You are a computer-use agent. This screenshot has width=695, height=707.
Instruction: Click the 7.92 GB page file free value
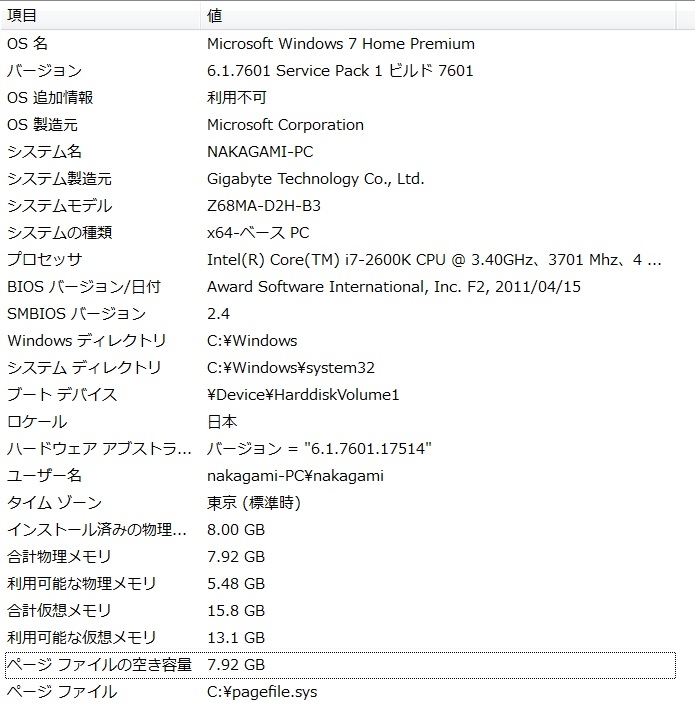point(236,666)
